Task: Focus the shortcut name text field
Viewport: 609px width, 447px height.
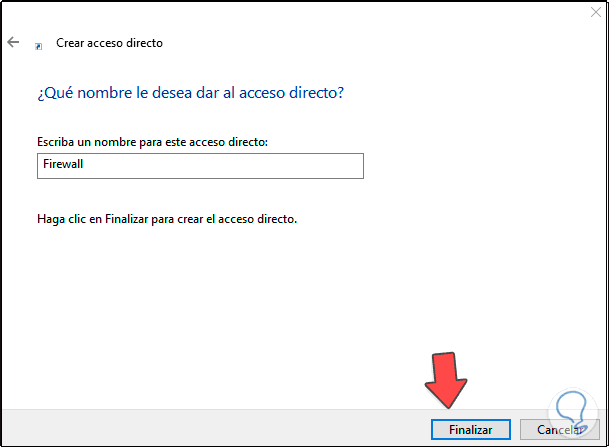Action: coord(199,166)
